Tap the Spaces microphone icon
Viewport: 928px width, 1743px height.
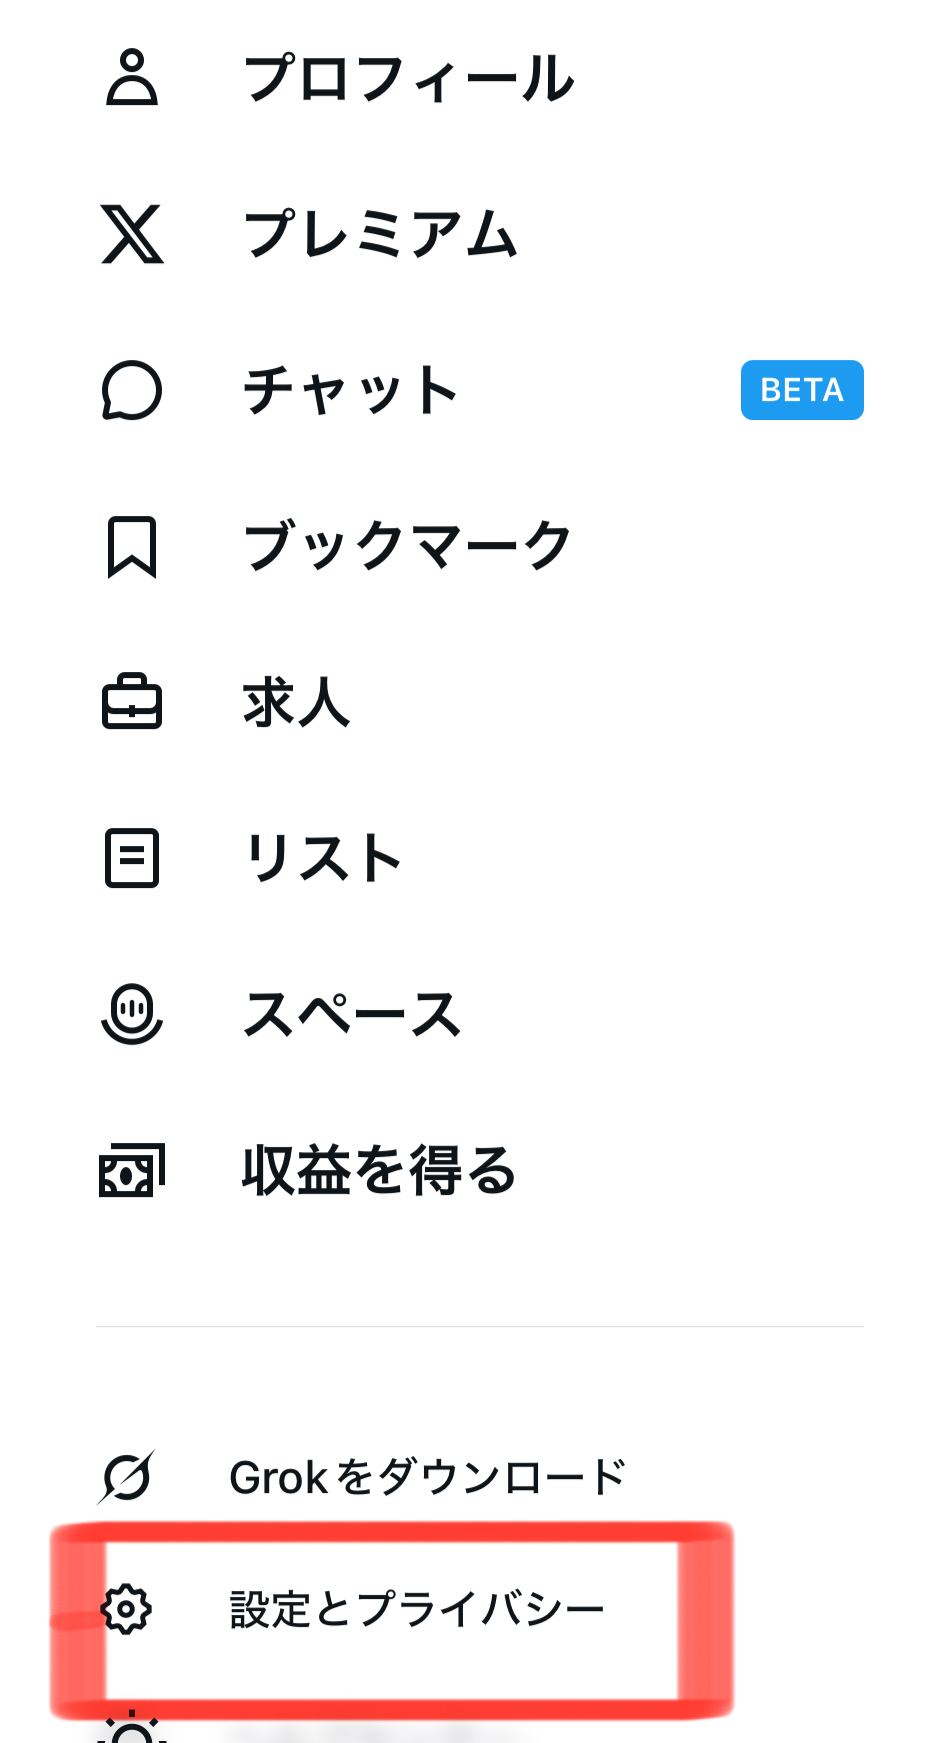coord(132,1014)
